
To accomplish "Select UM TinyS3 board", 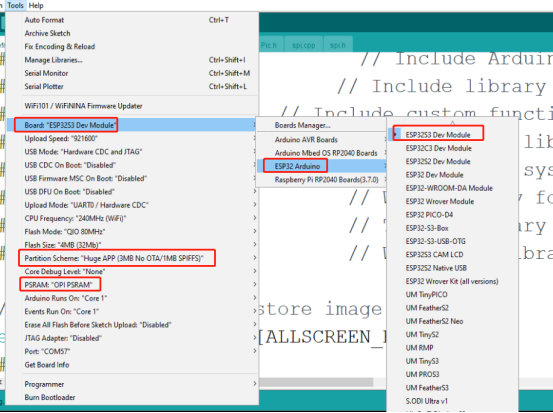I will (453, 361).
